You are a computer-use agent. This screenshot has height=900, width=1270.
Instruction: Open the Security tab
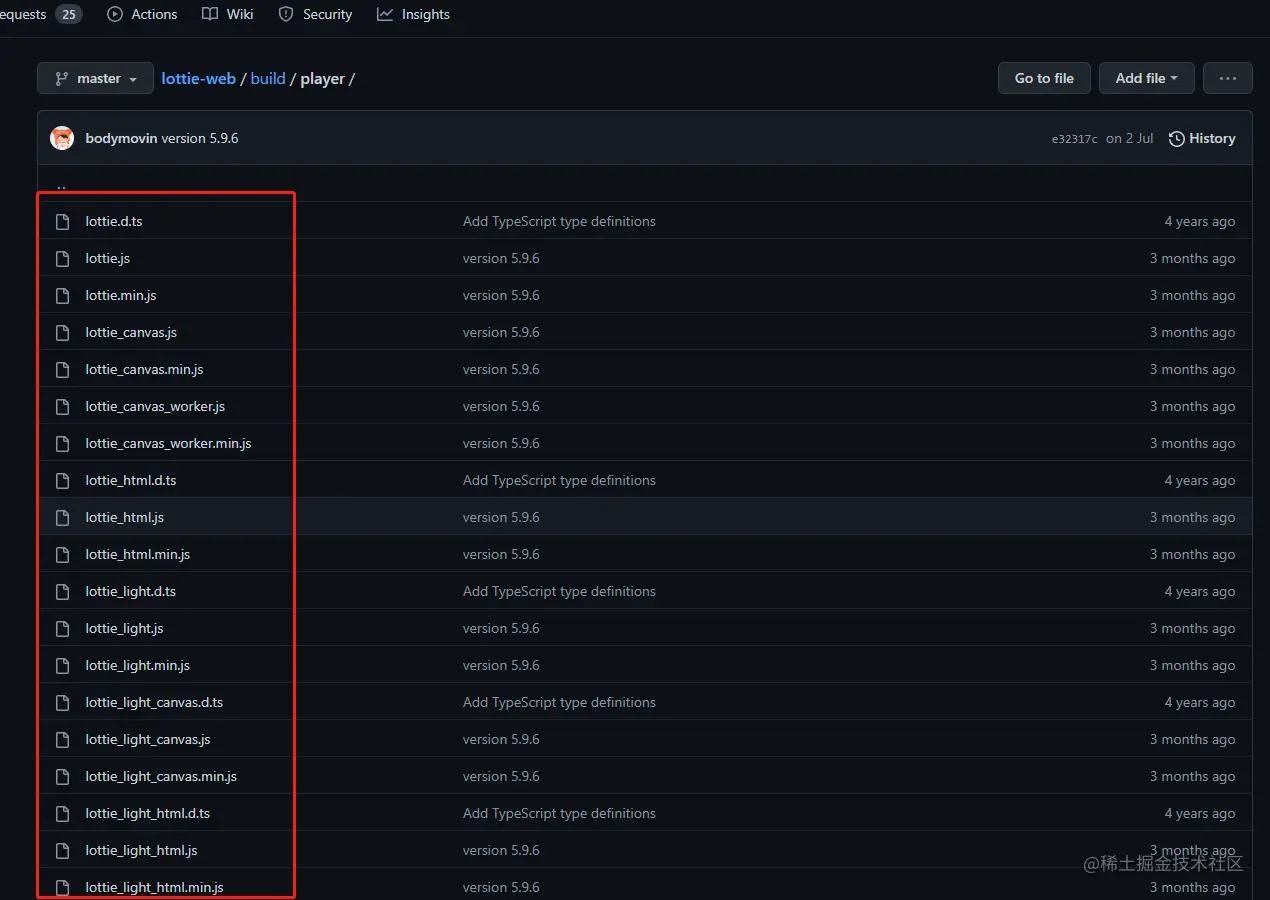(315, 14)
